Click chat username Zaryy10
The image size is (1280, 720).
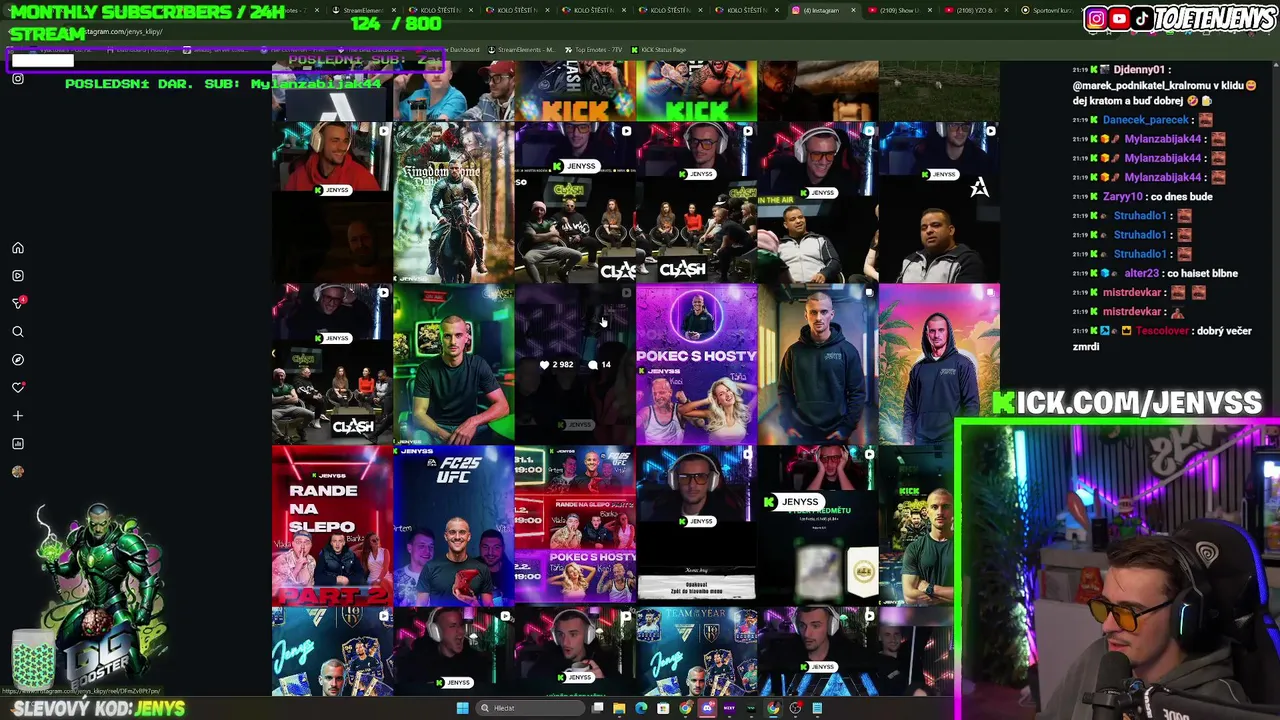tap(1122, 197)
